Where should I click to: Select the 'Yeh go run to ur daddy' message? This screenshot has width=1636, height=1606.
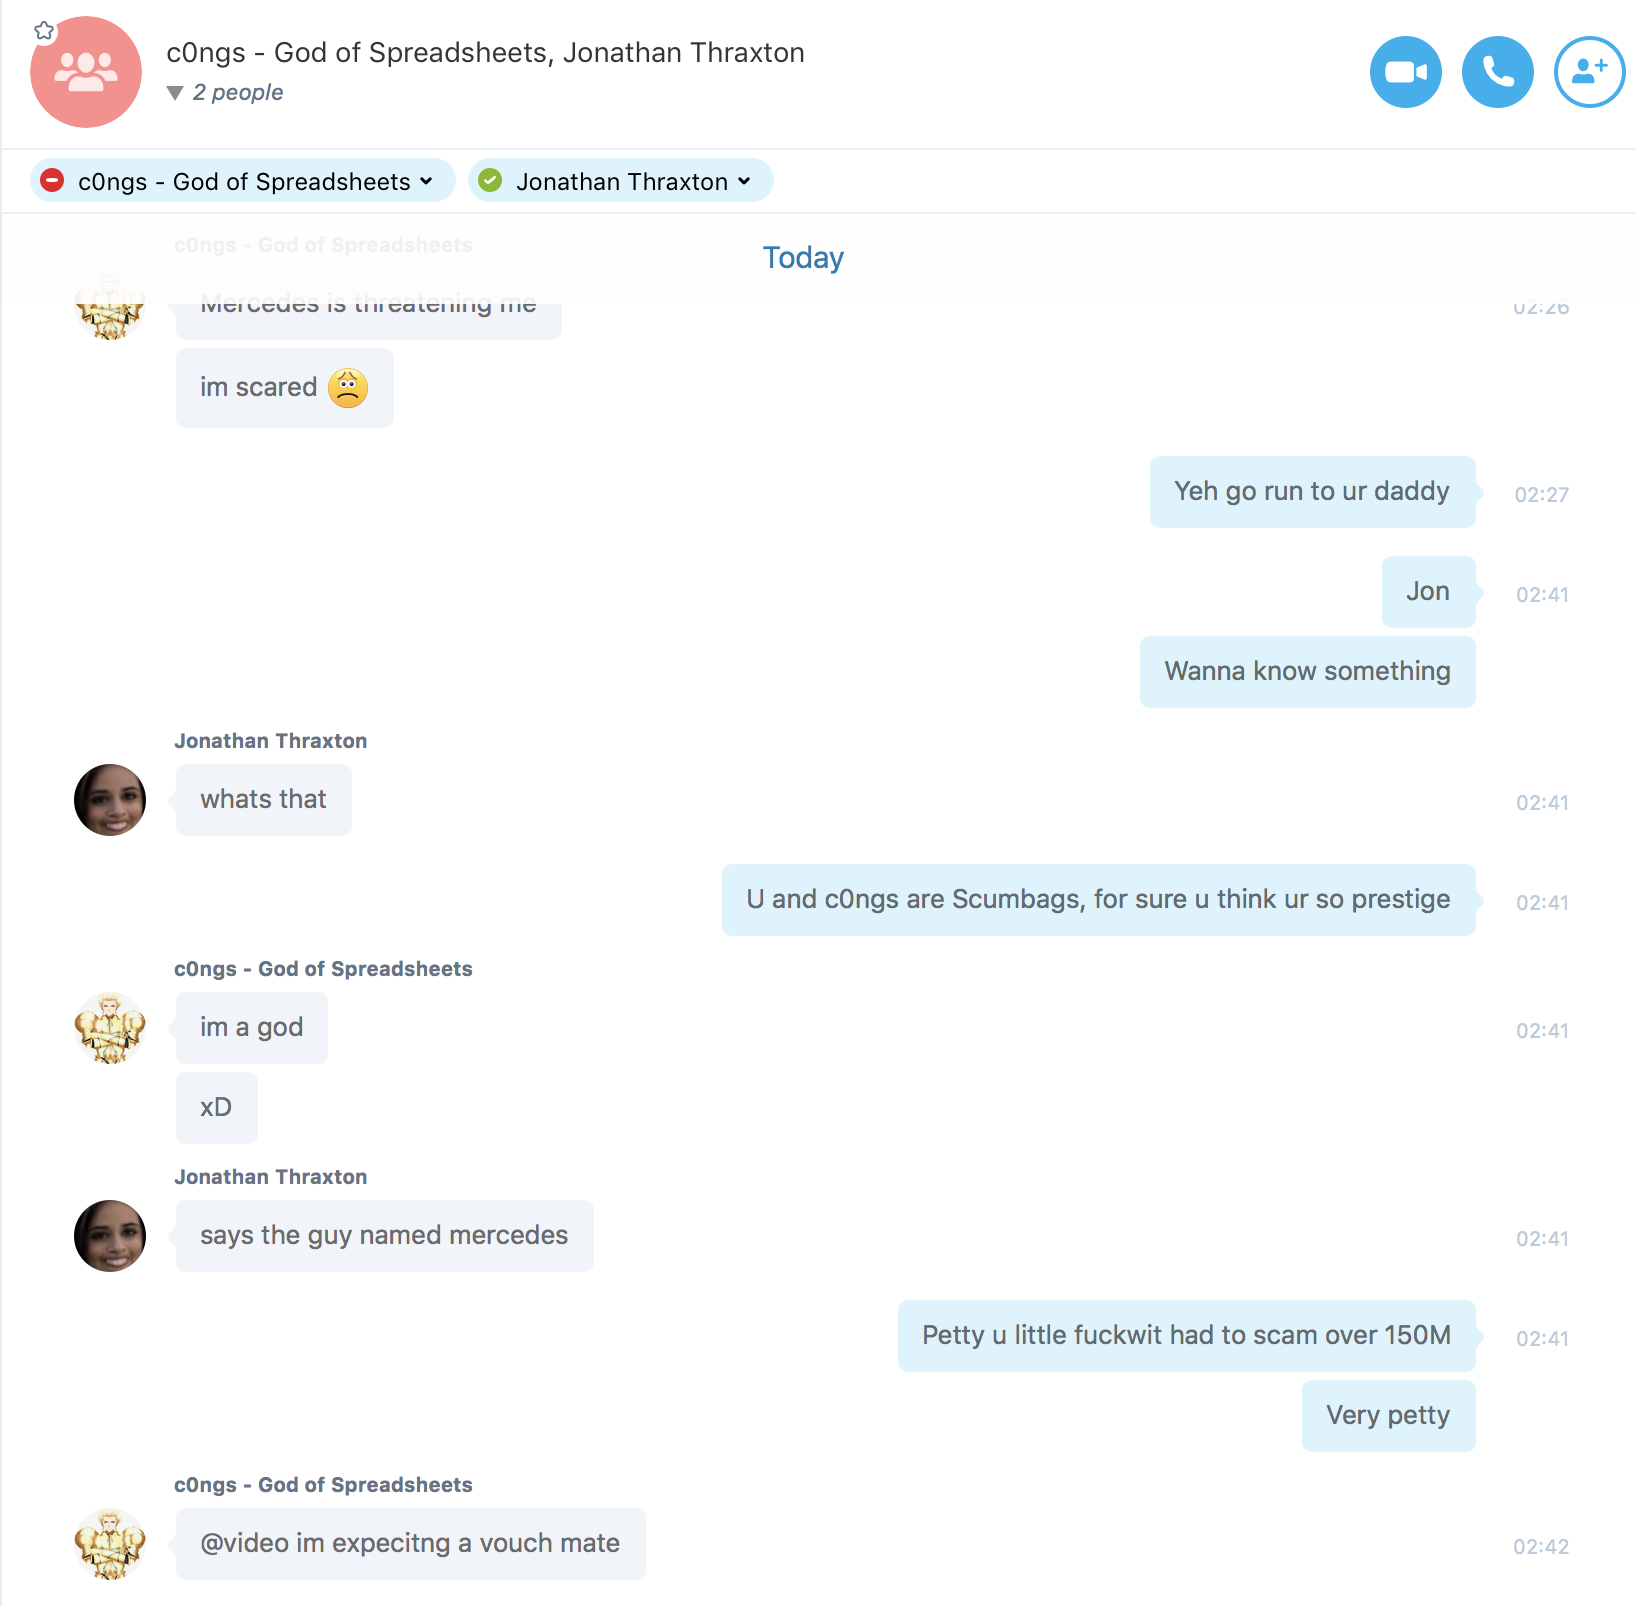click(1312, 492)
